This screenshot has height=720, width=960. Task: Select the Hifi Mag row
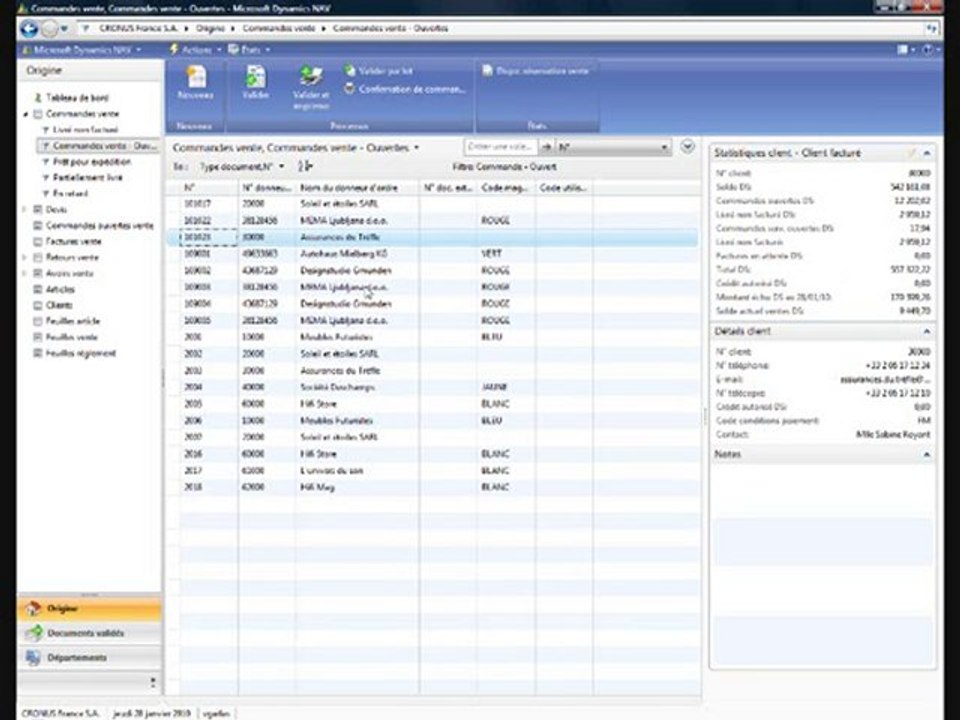pyautogui.click(x=432, y=487)
